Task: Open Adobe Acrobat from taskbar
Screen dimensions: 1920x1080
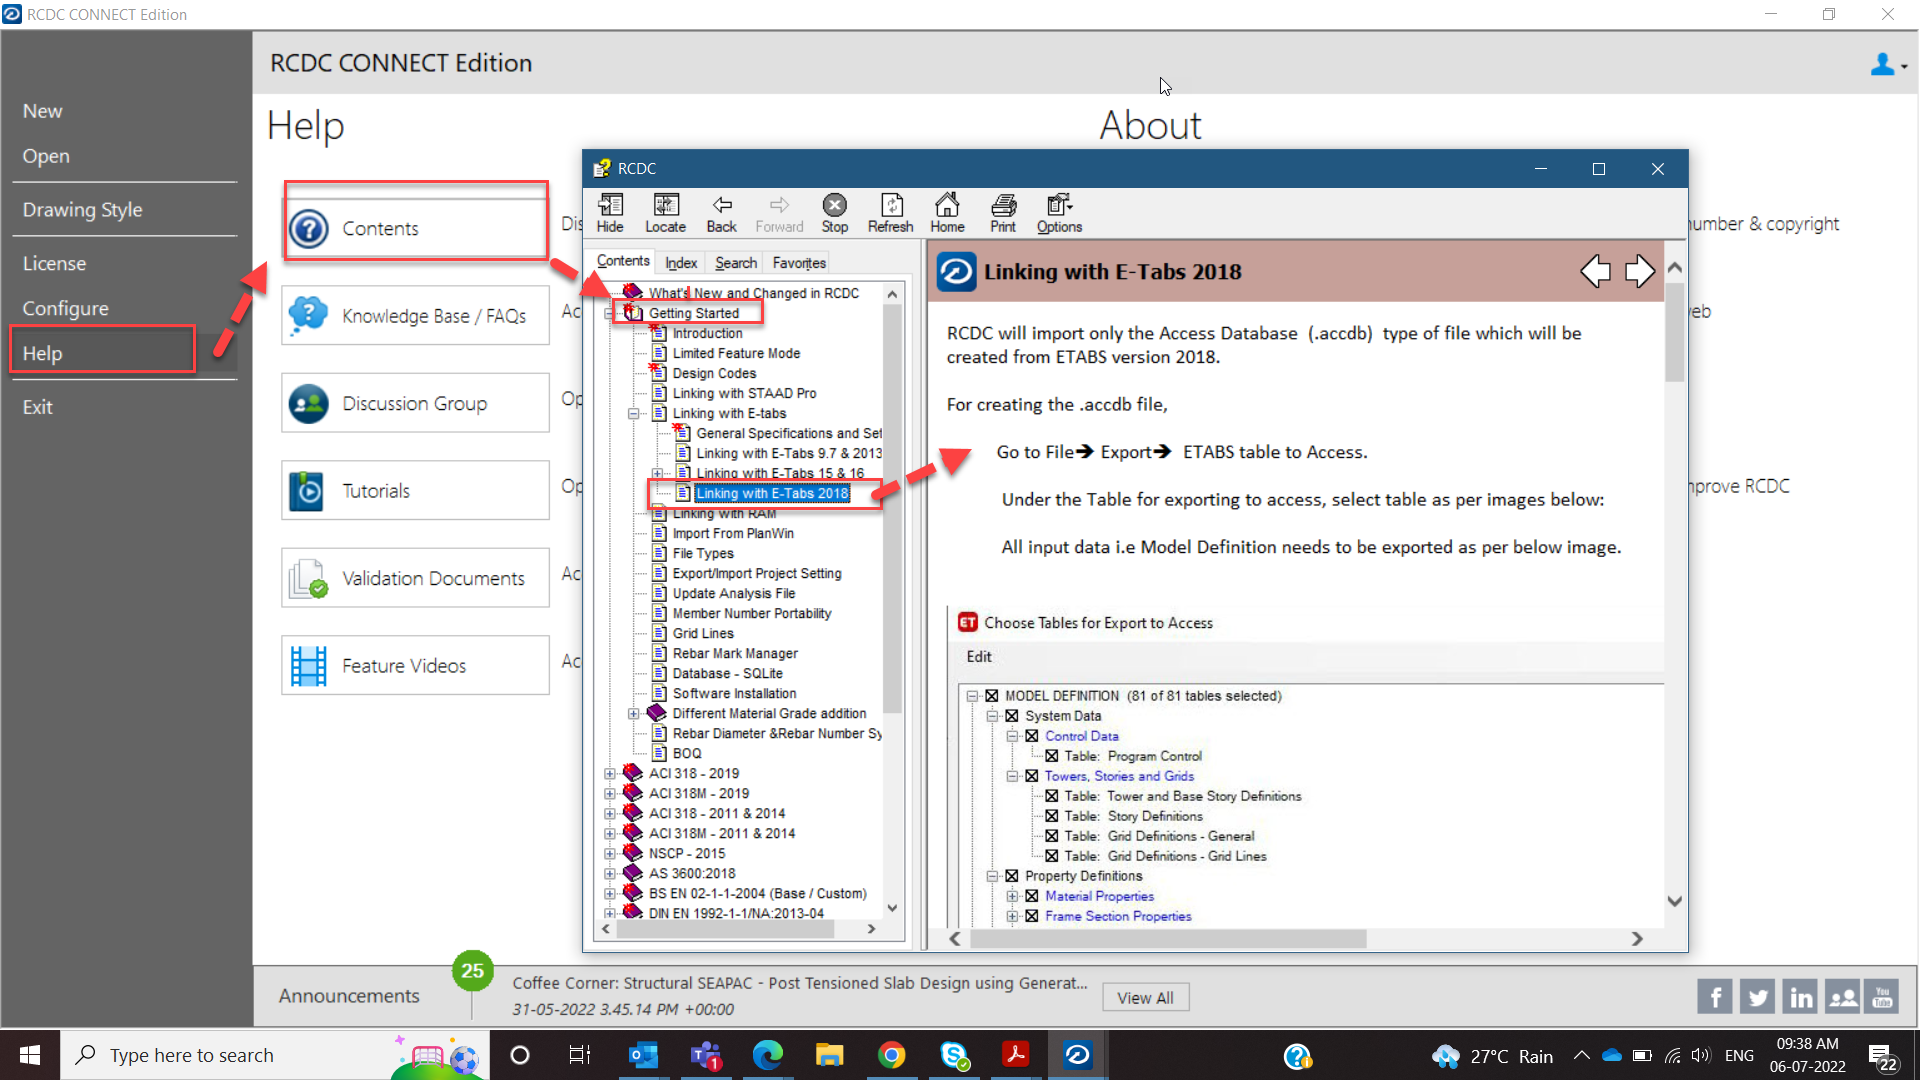Action: tap(1015, 1055)
